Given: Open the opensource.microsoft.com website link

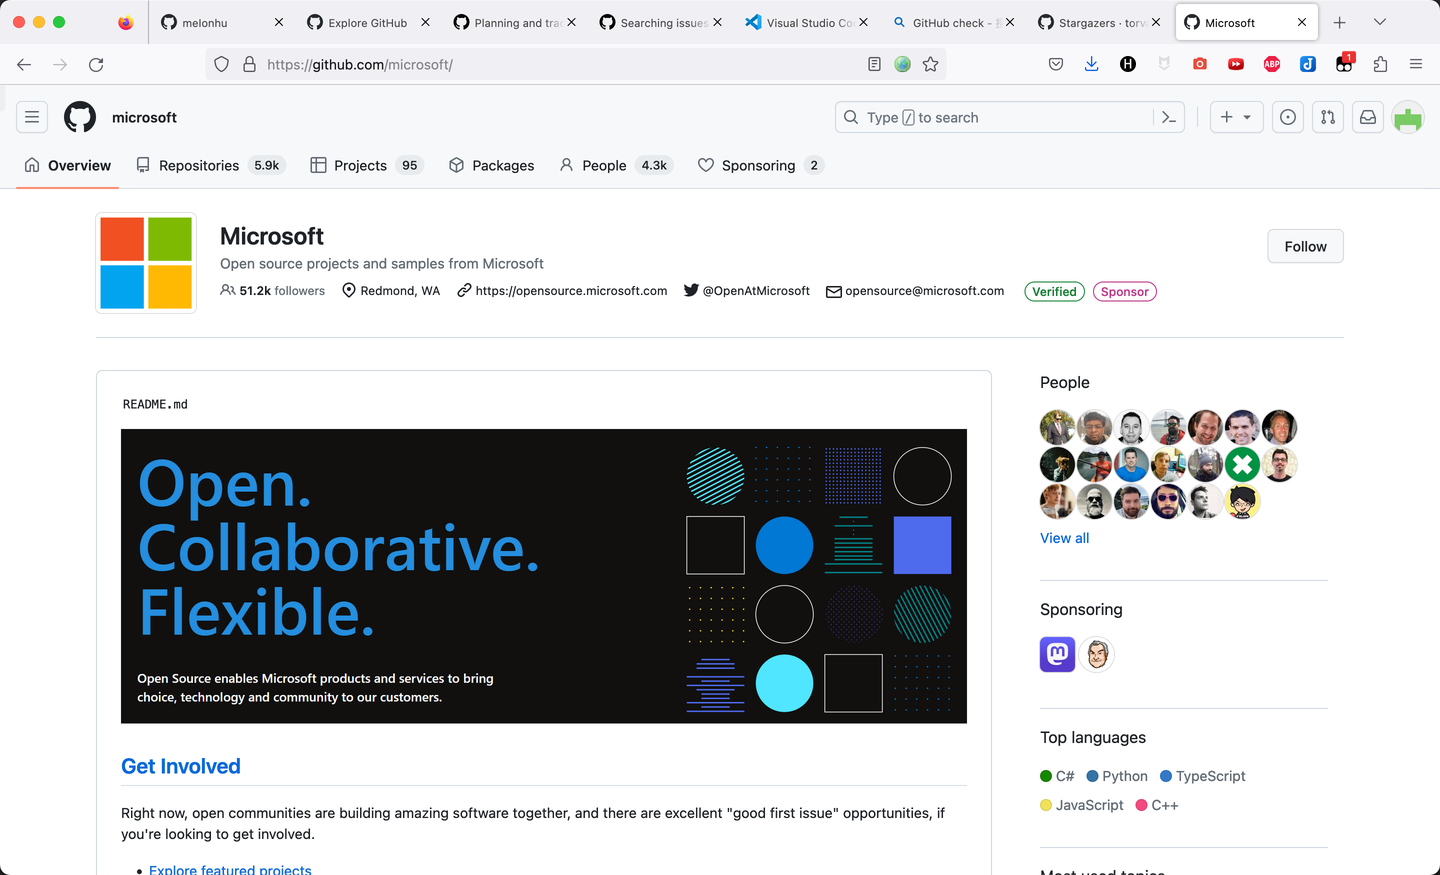Looking at the screenshot, I should click(571, 291).
